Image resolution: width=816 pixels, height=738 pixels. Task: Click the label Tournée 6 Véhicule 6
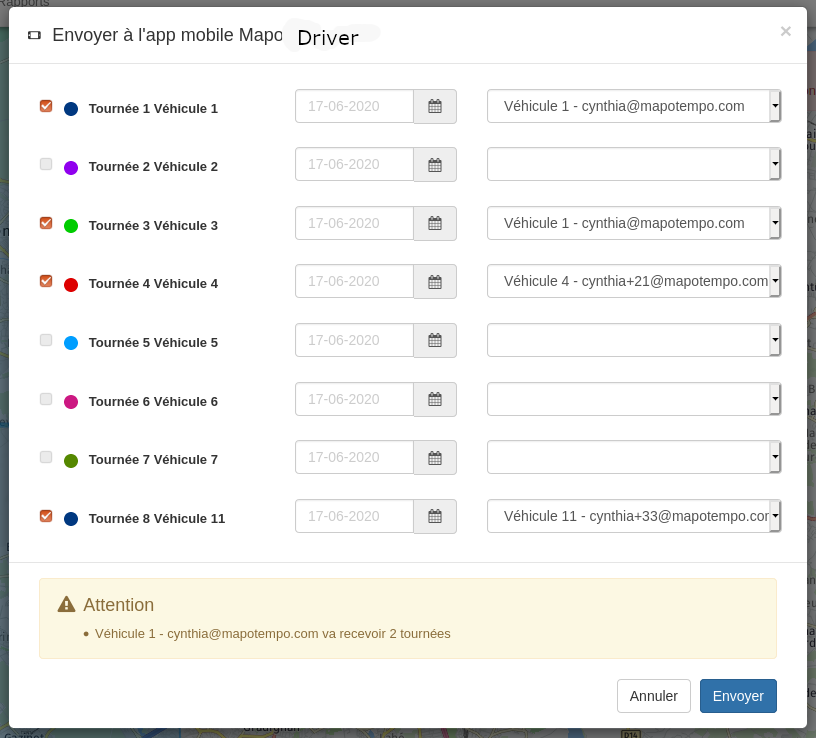[153, 402]
